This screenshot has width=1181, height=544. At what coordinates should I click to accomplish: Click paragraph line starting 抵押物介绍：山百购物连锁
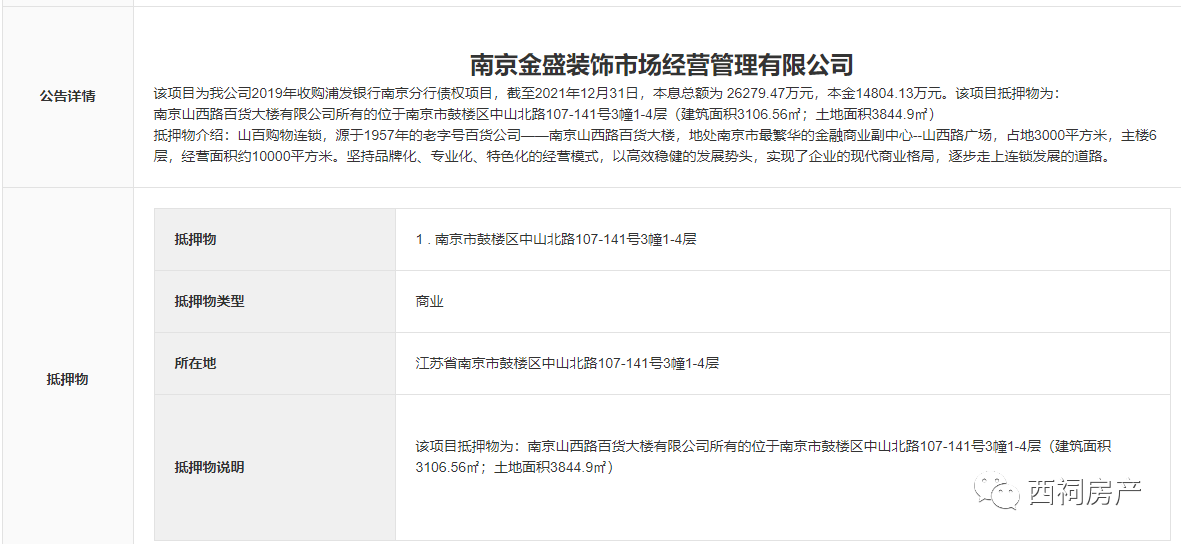655,136
